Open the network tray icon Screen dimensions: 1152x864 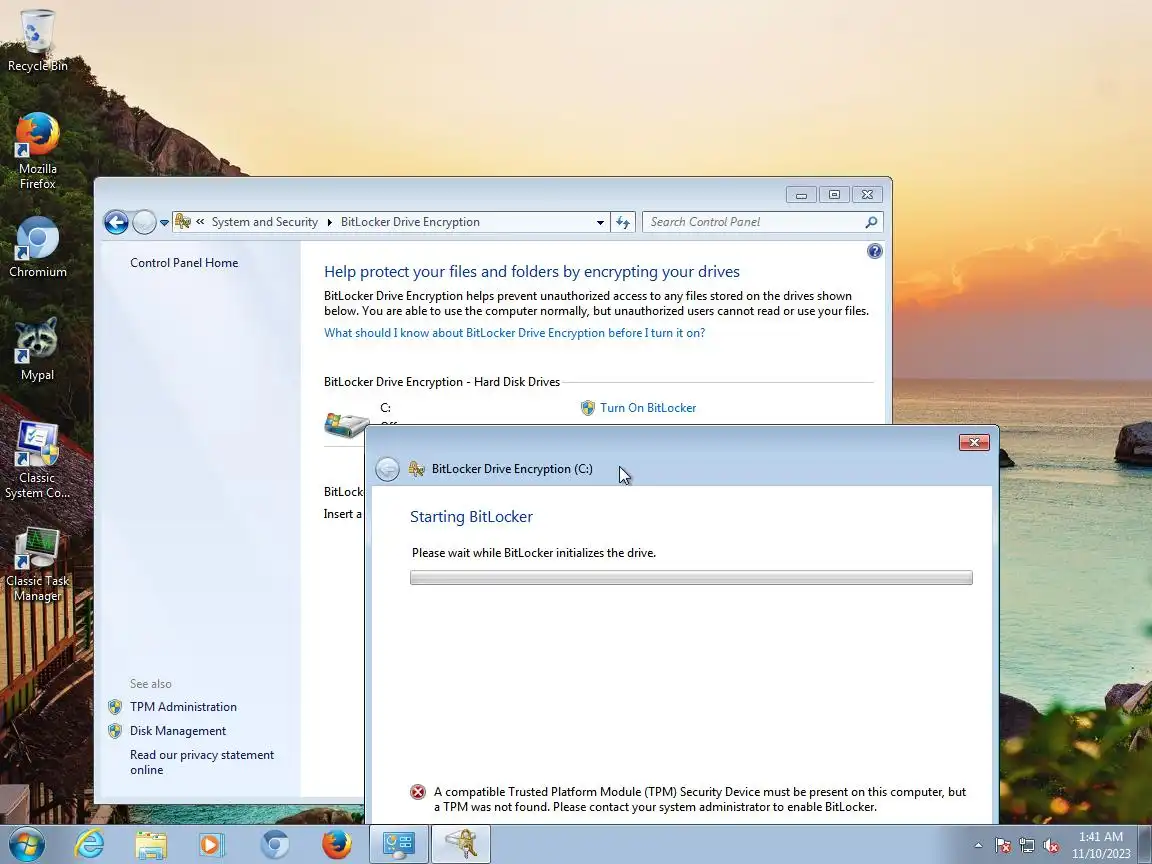(1027, 846)
